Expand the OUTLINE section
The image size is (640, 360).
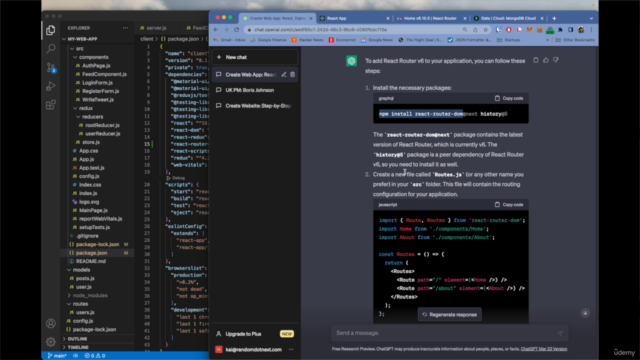point(78,339)
